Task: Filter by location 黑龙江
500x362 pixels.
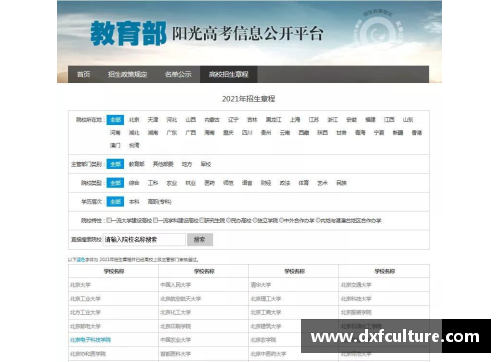Action: [273, 120]
